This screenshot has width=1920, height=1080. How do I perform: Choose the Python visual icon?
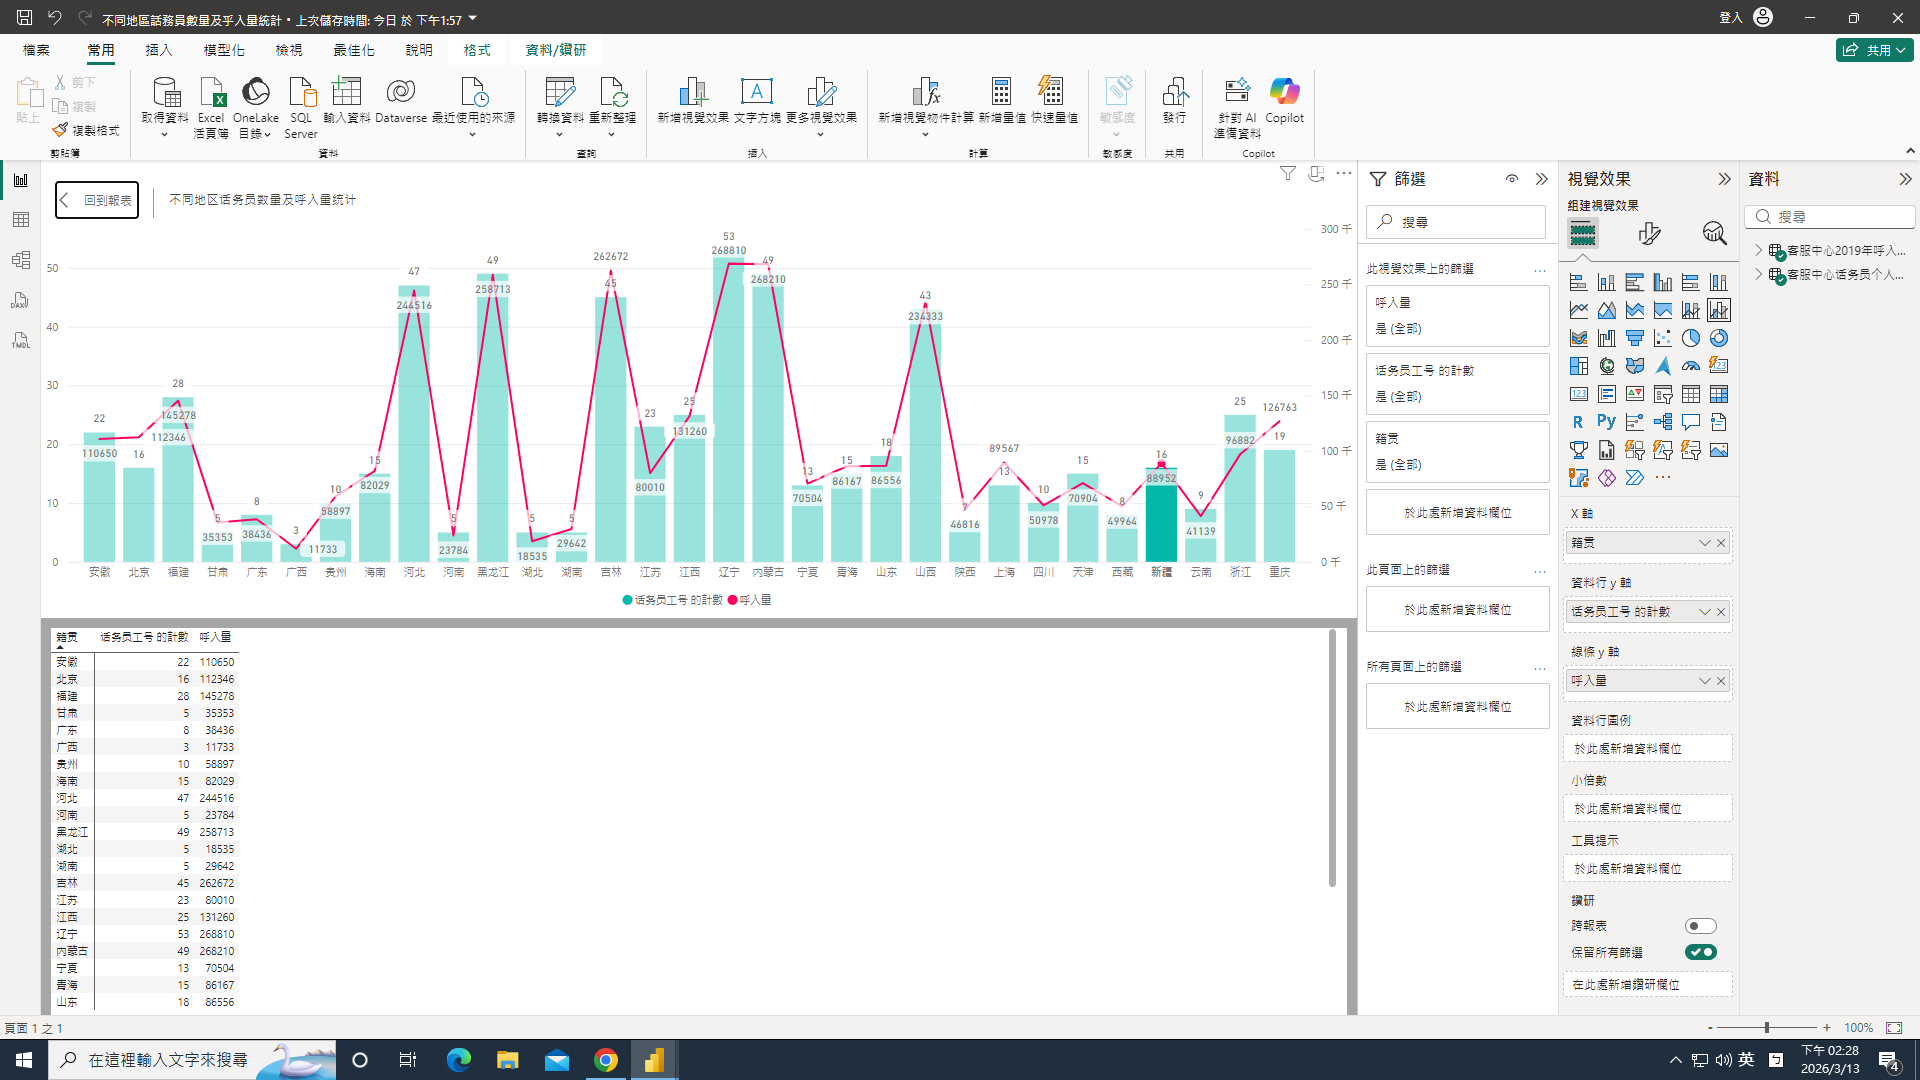1606,422
